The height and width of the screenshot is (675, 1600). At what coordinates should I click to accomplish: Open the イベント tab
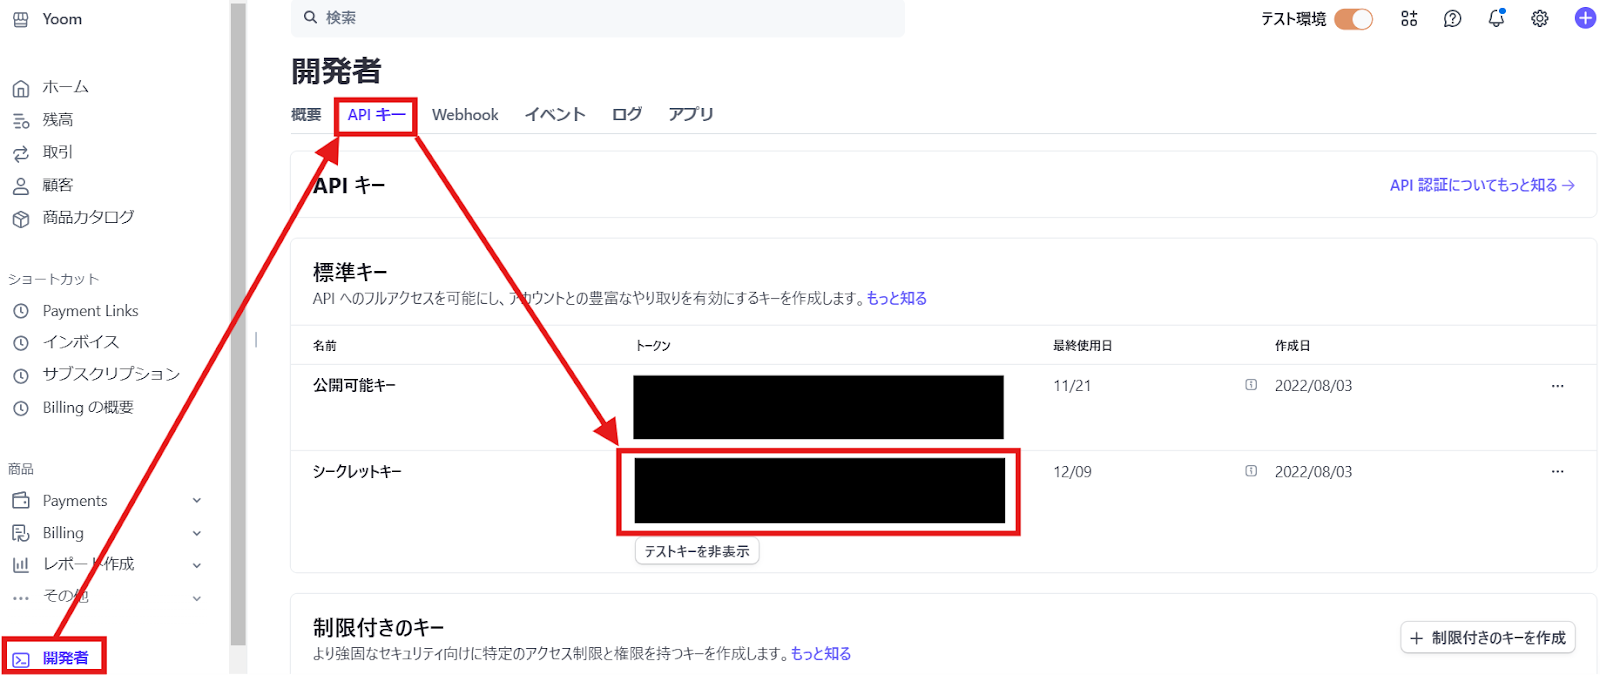(555, 115)
